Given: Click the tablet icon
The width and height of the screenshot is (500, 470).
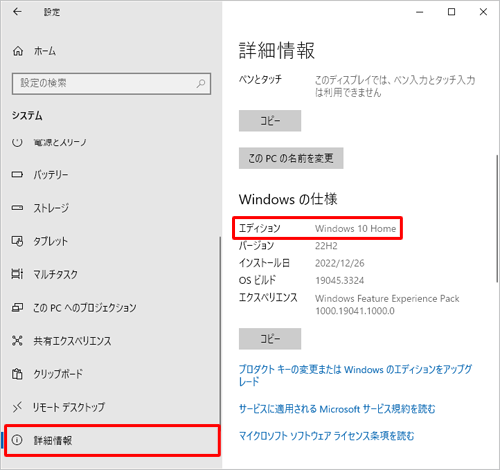Looking at the screenshot, I should pos(17,241).
